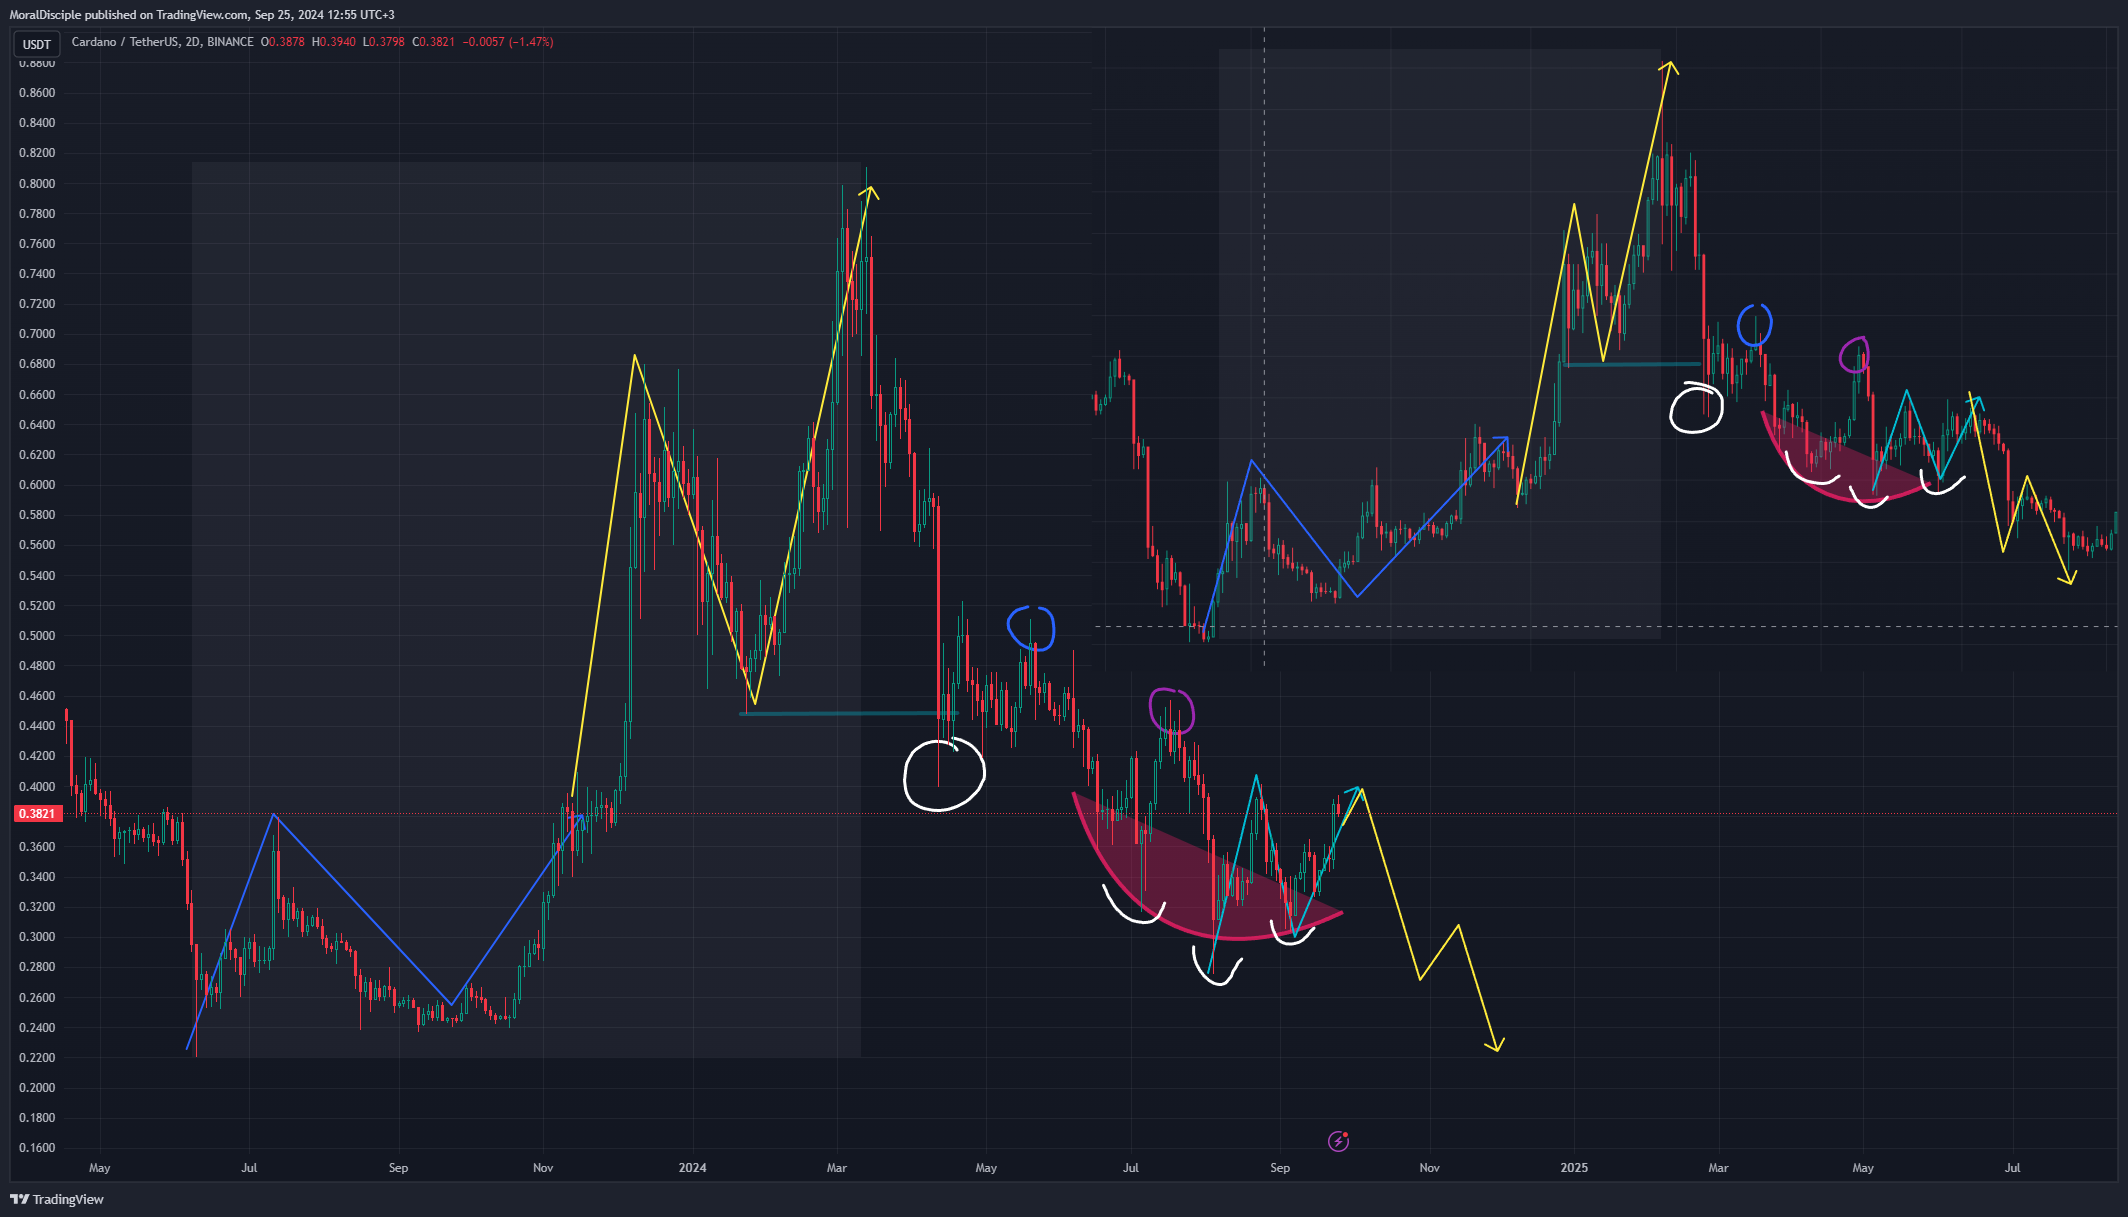Click the open value O0.3878
Viewport: 2128px width, 1217px height.
pyautogui.click(x=283, y=42)
